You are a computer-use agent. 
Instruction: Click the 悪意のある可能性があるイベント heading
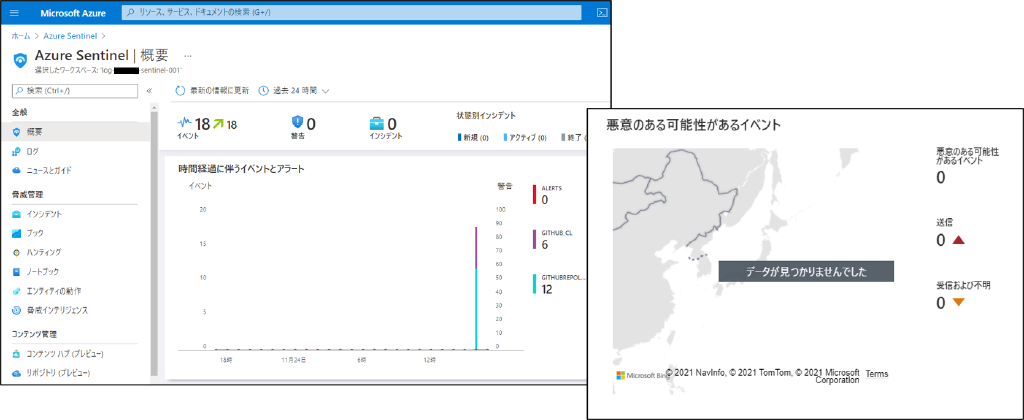point(694,125)
